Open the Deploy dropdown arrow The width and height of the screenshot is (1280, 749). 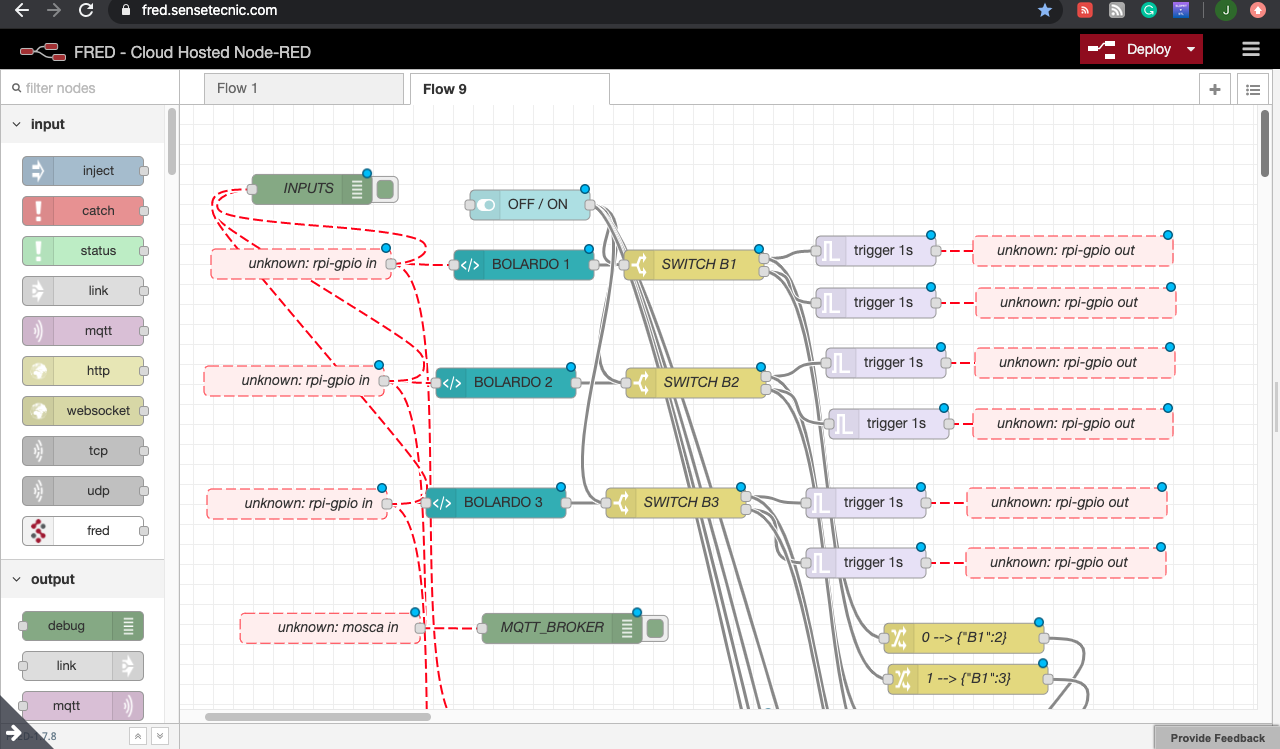point(1190,48)
